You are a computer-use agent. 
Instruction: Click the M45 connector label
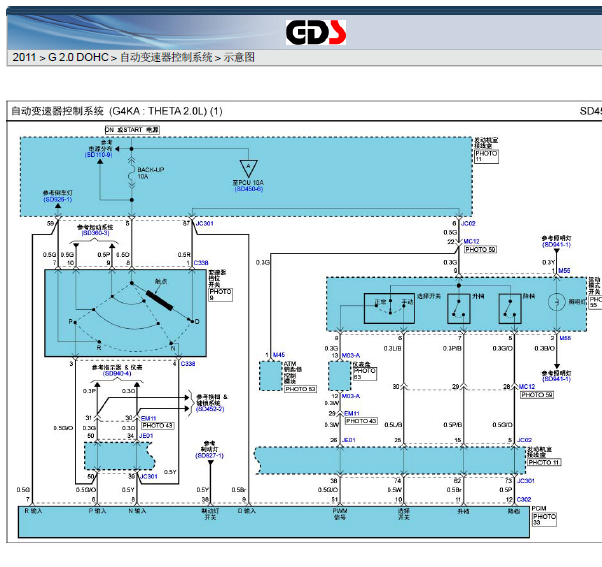pyautogui.click(x=279, y=355)
